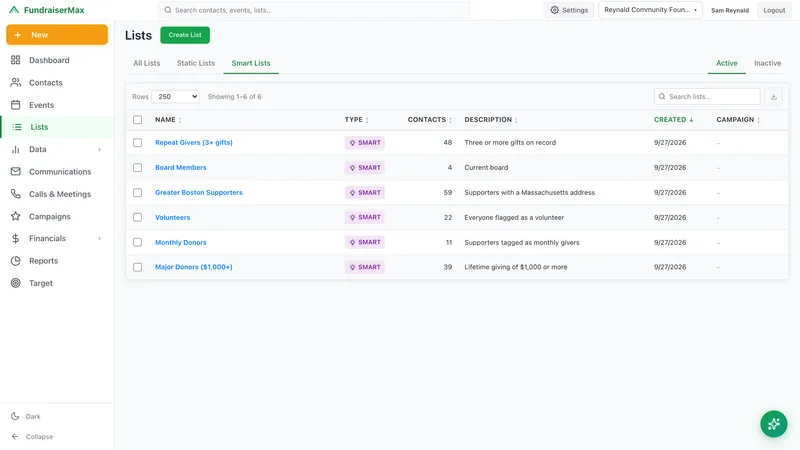Click the SMART badge for Monthly Donors

pos(365,242)
